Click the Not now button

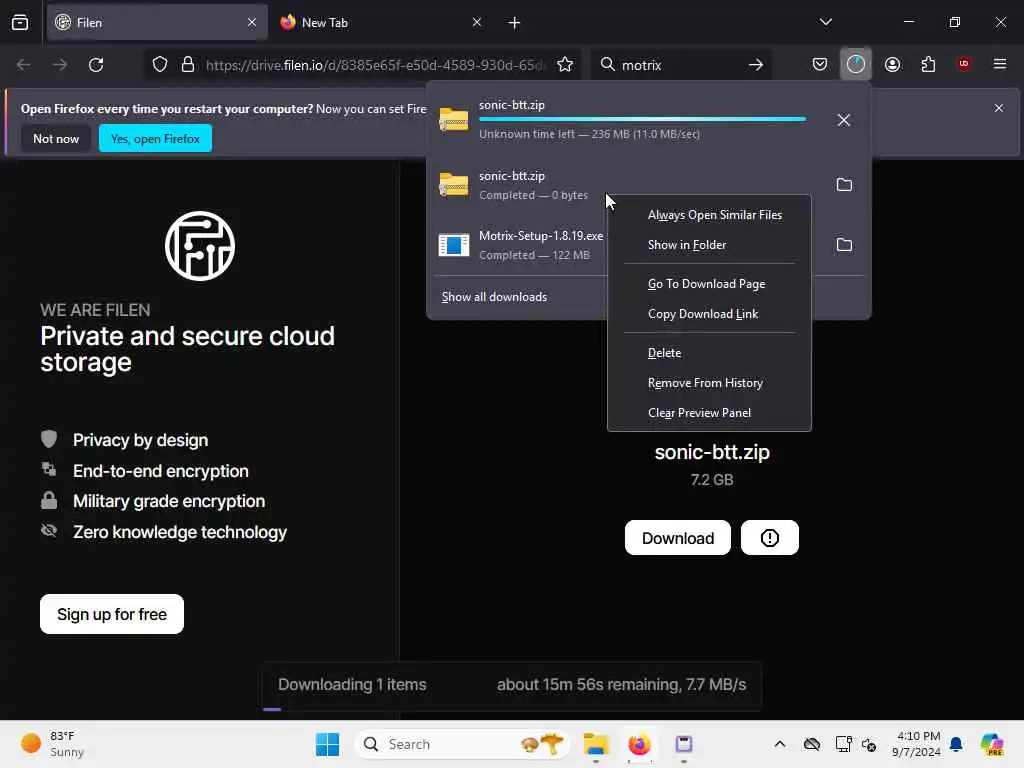[x=56, y=138]
